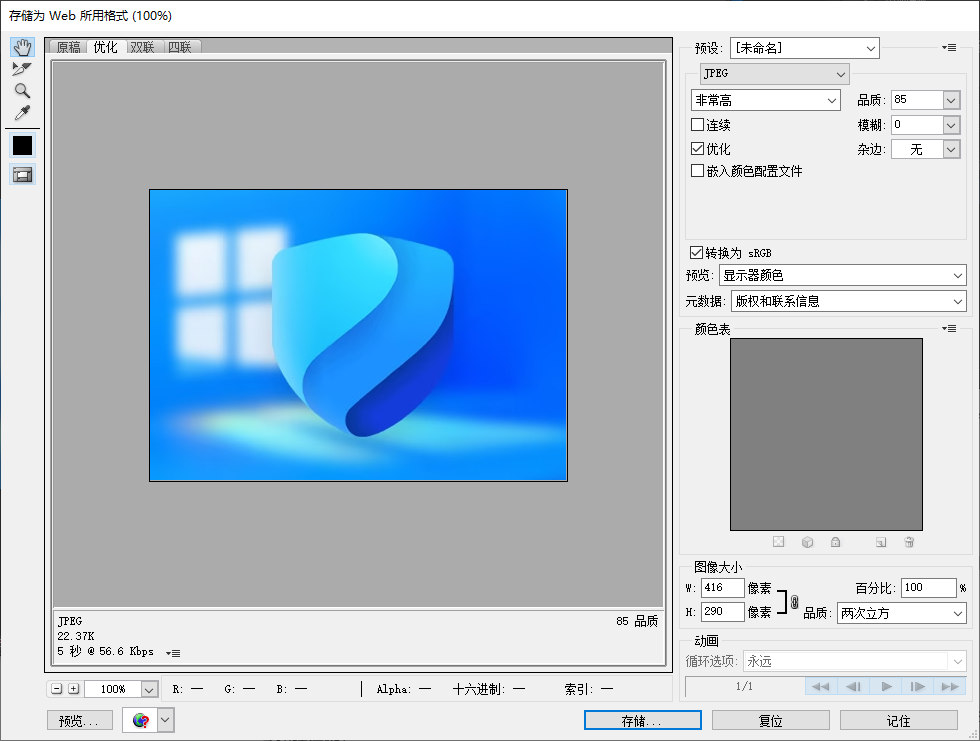This screenshot has height=741, width=980.
Task: Open the 两次立方 resample quality dropdown
Action: pos(902,613)
